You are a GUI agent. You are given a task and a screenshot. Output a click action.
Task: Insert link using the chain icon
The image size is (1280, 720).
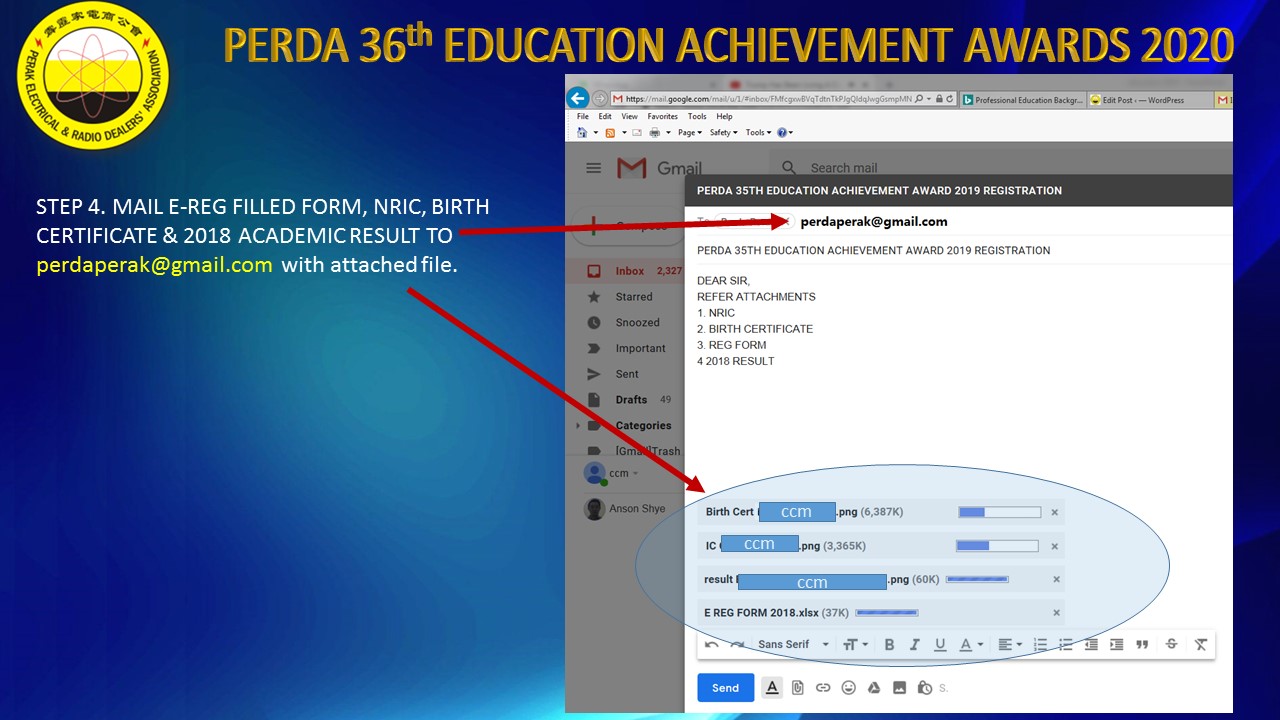[823, 688]
